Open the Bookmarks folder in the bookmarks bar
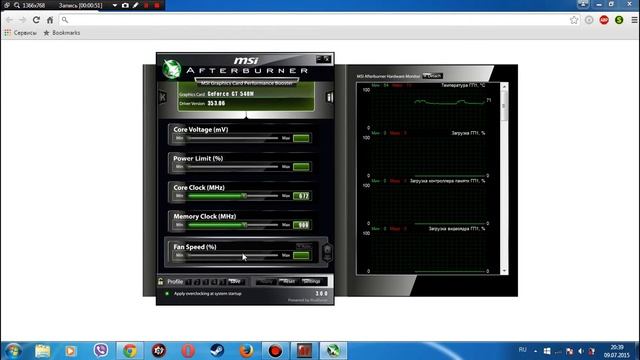640x360 pixels. click(62, 33)
